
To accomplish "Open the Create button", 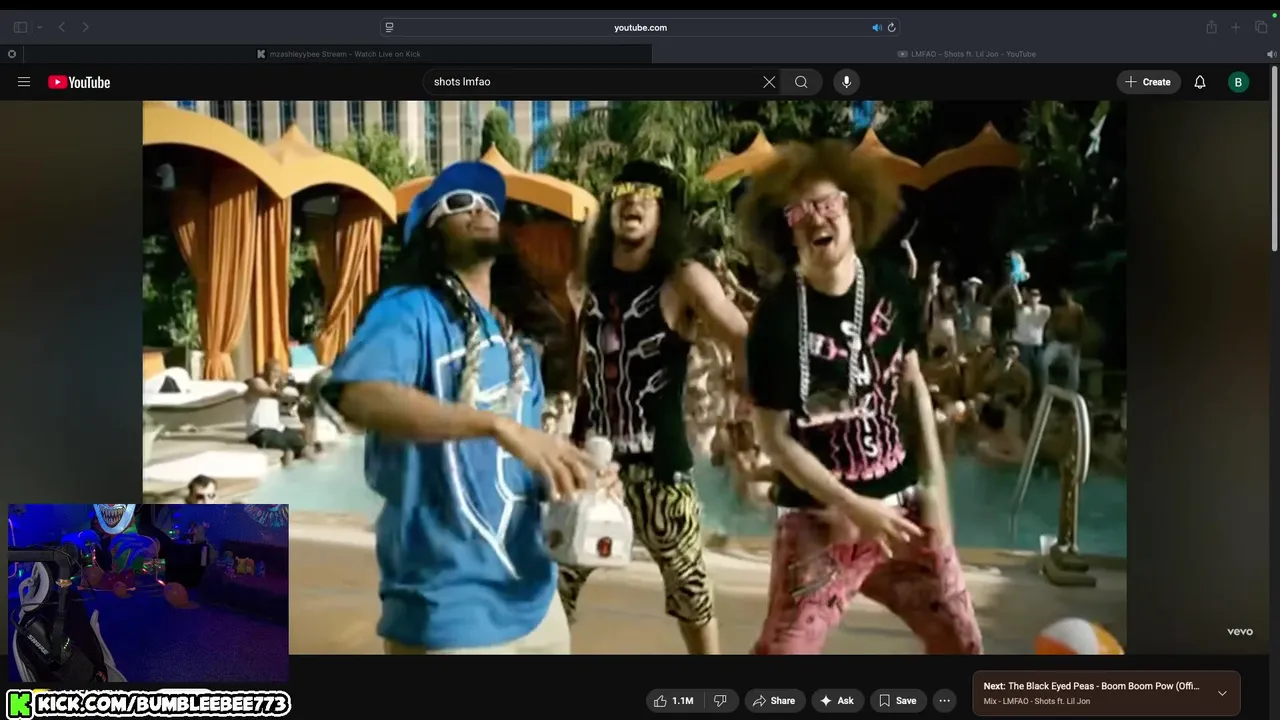I will pos(1148,82).
